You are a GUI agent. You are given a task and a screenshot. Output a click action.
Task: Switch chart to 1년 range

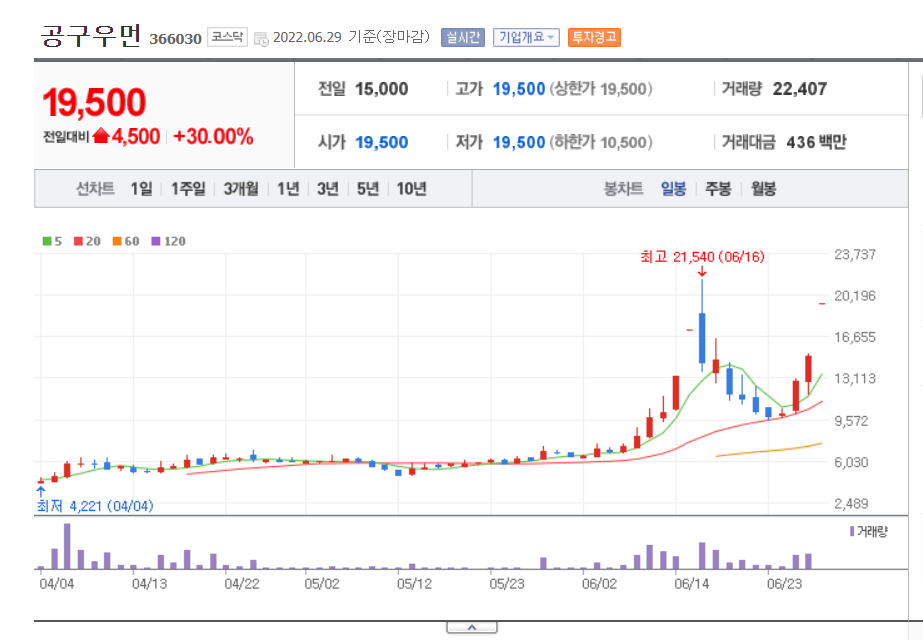click(x=288, y=189)
